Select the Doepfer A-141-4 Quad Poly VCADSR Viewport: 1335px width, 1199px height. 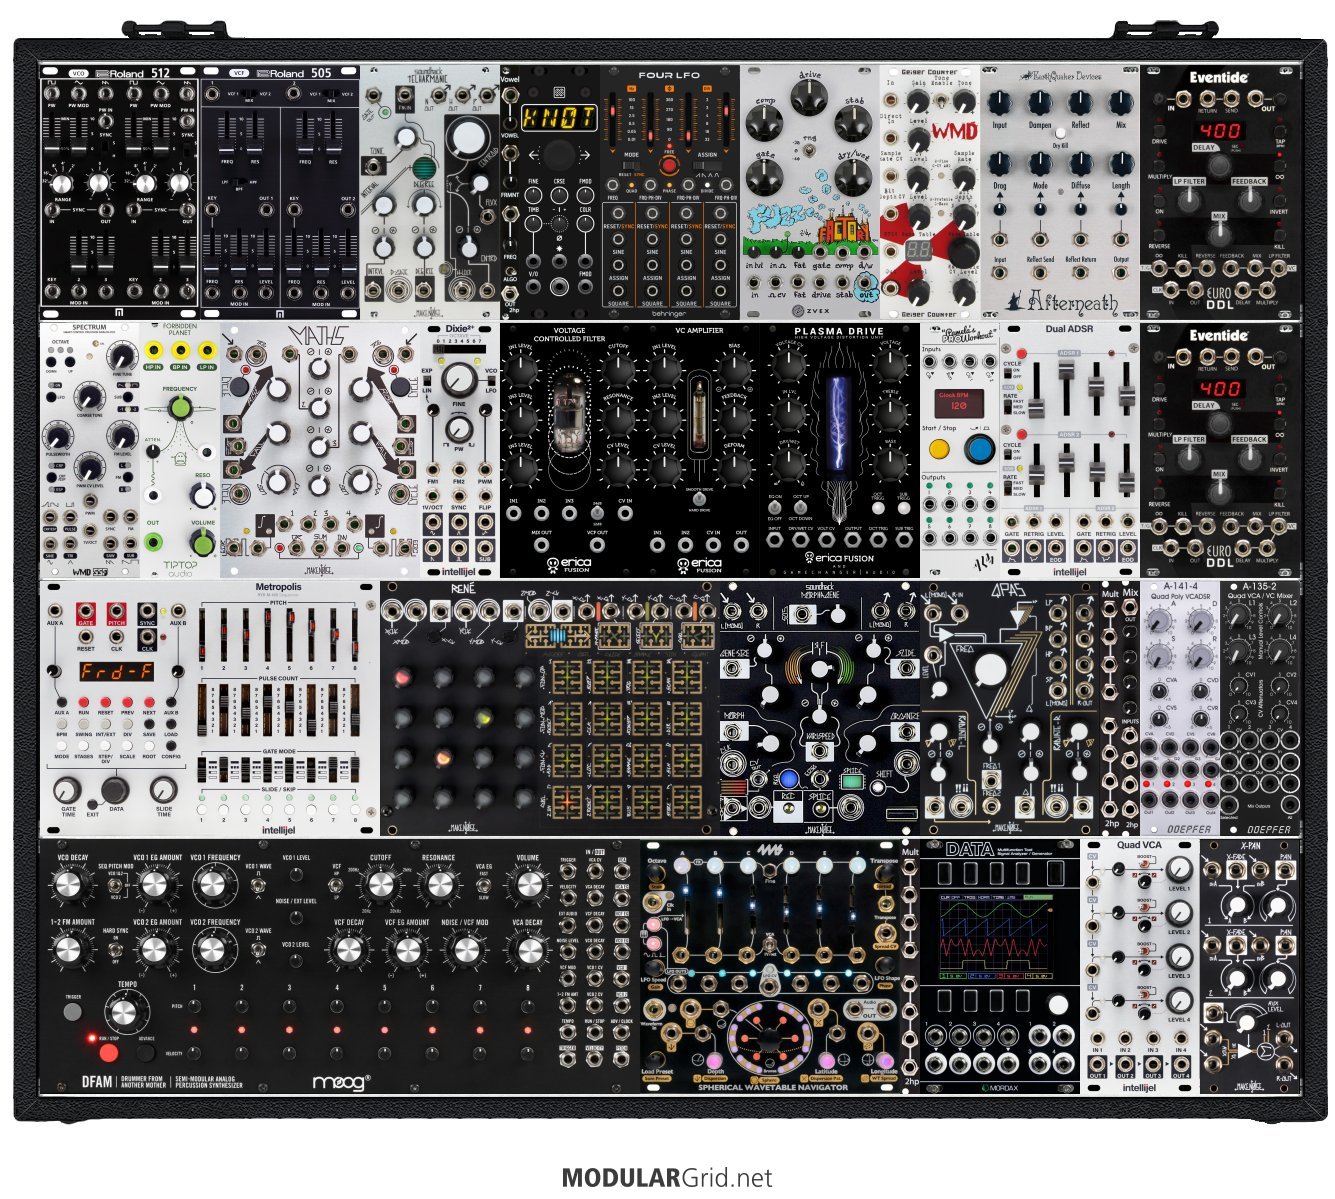point(1180,706)
